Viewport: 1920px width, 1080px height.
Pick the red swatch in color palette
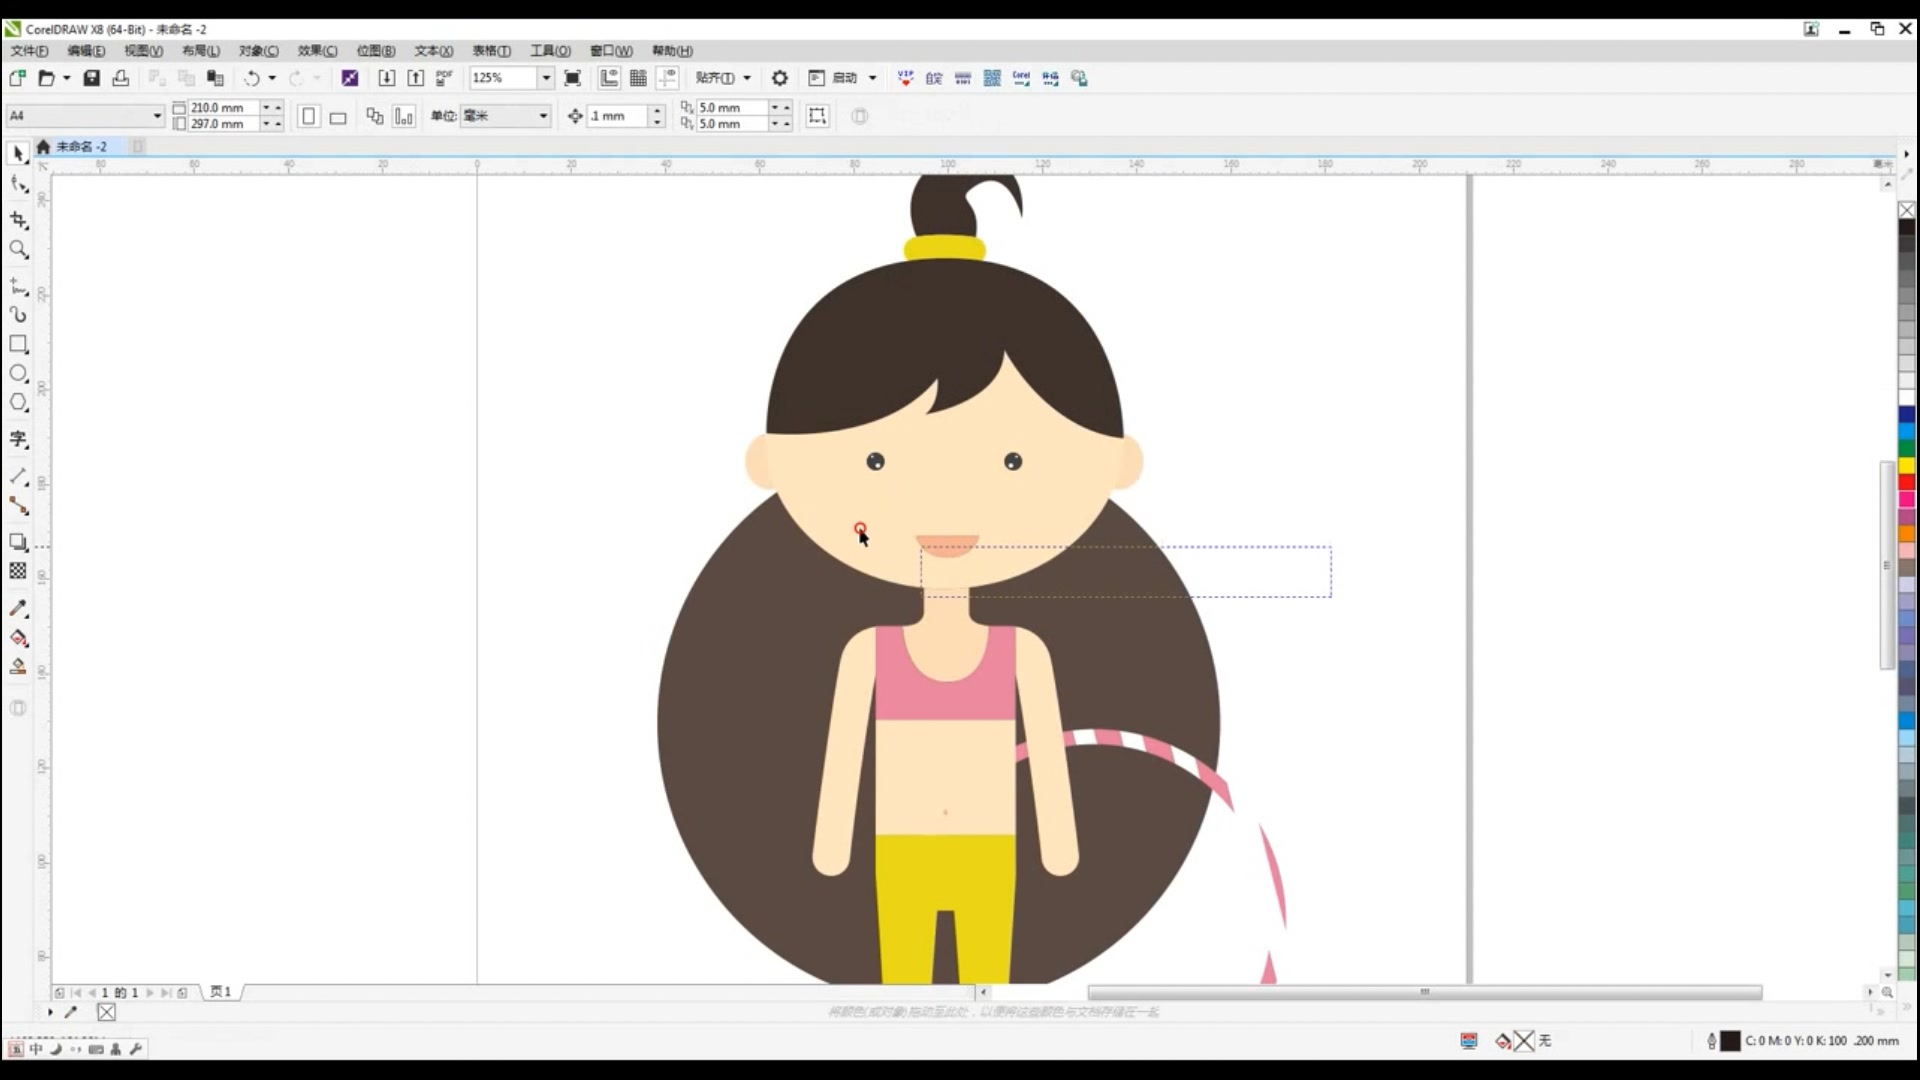click(x=1906, y=482)
